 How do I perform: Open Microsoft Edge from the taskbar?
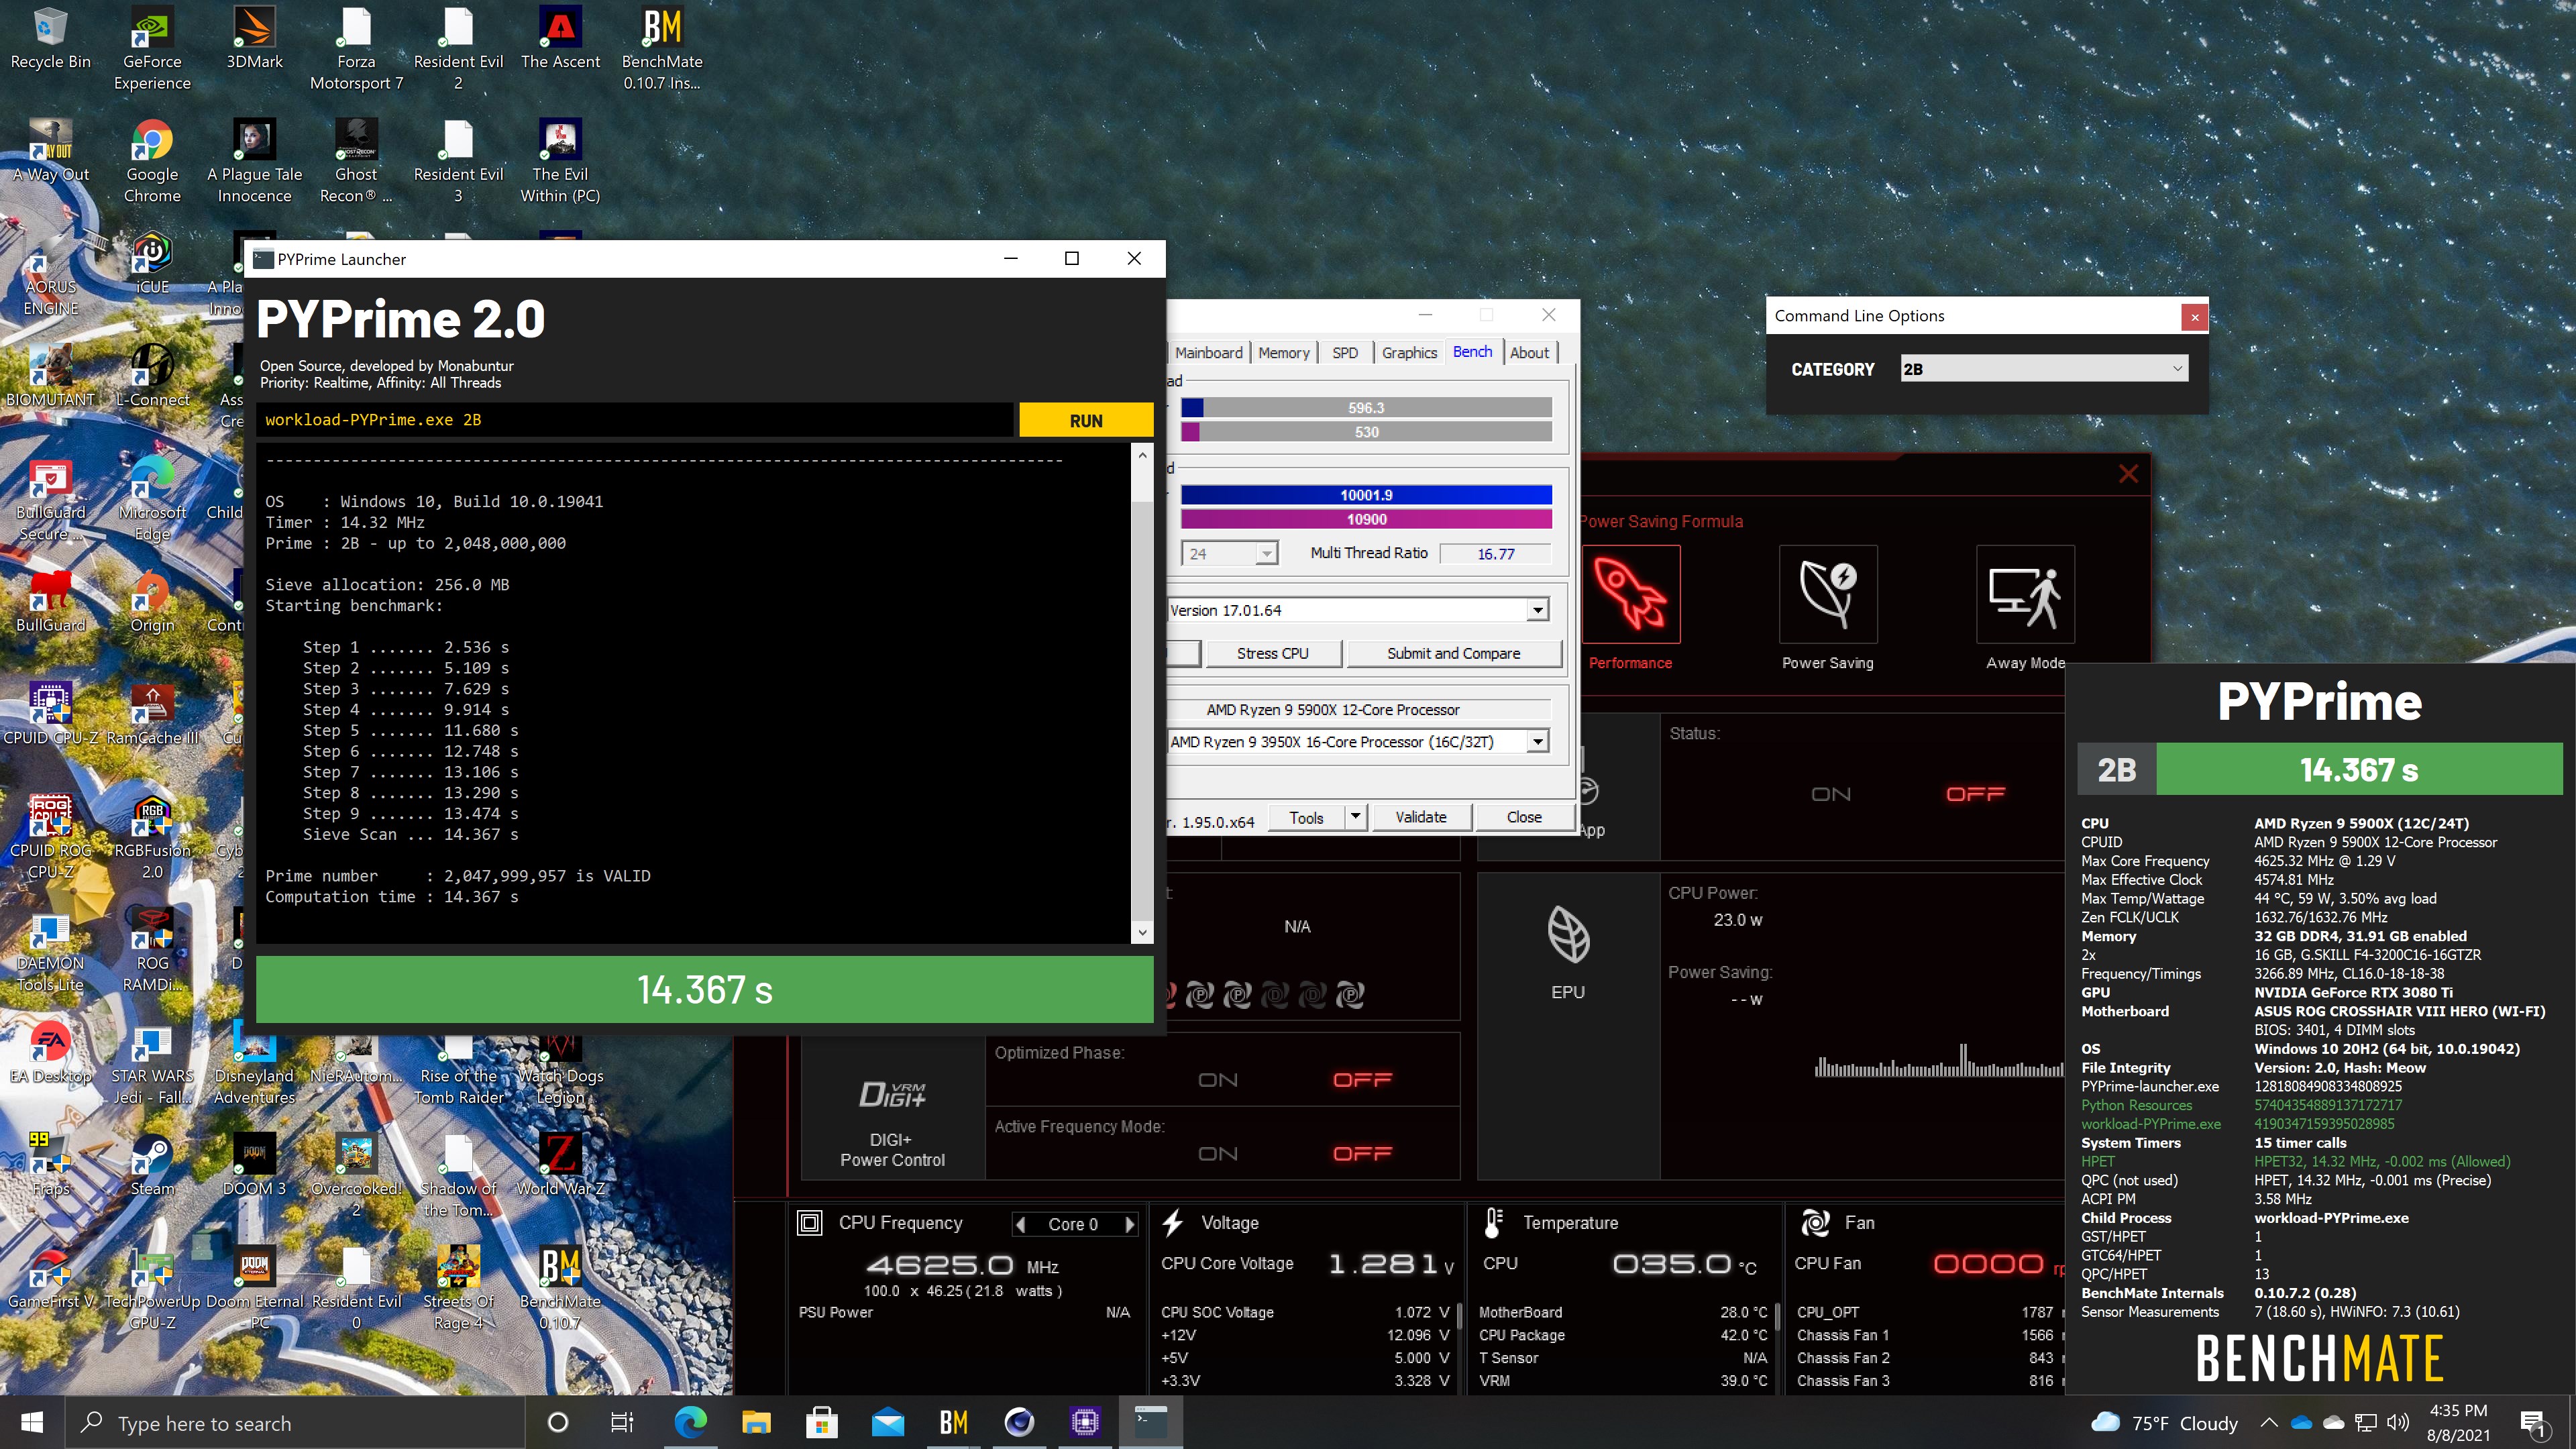pos(690,1422)
